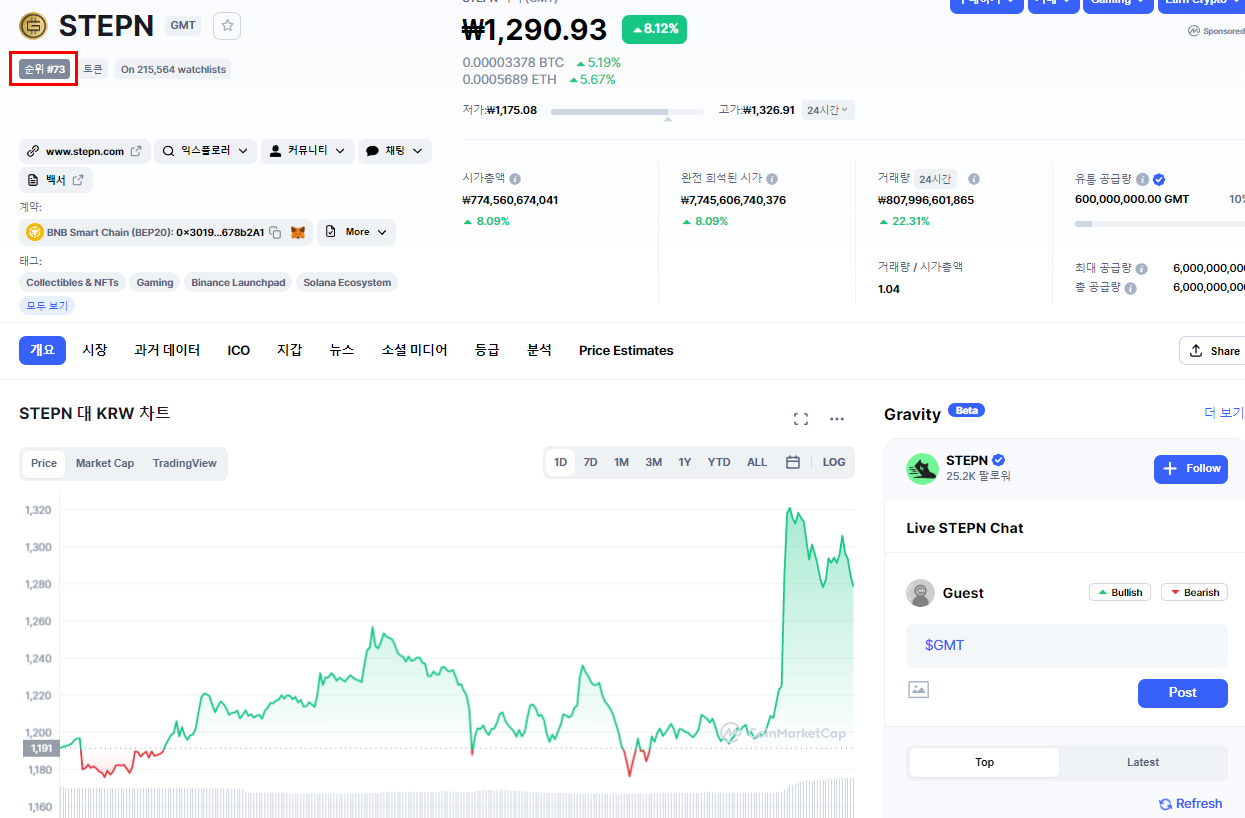The image size is (1245, 818).
Task: Open the 시장 tab
Action: (x=95, y=350)
